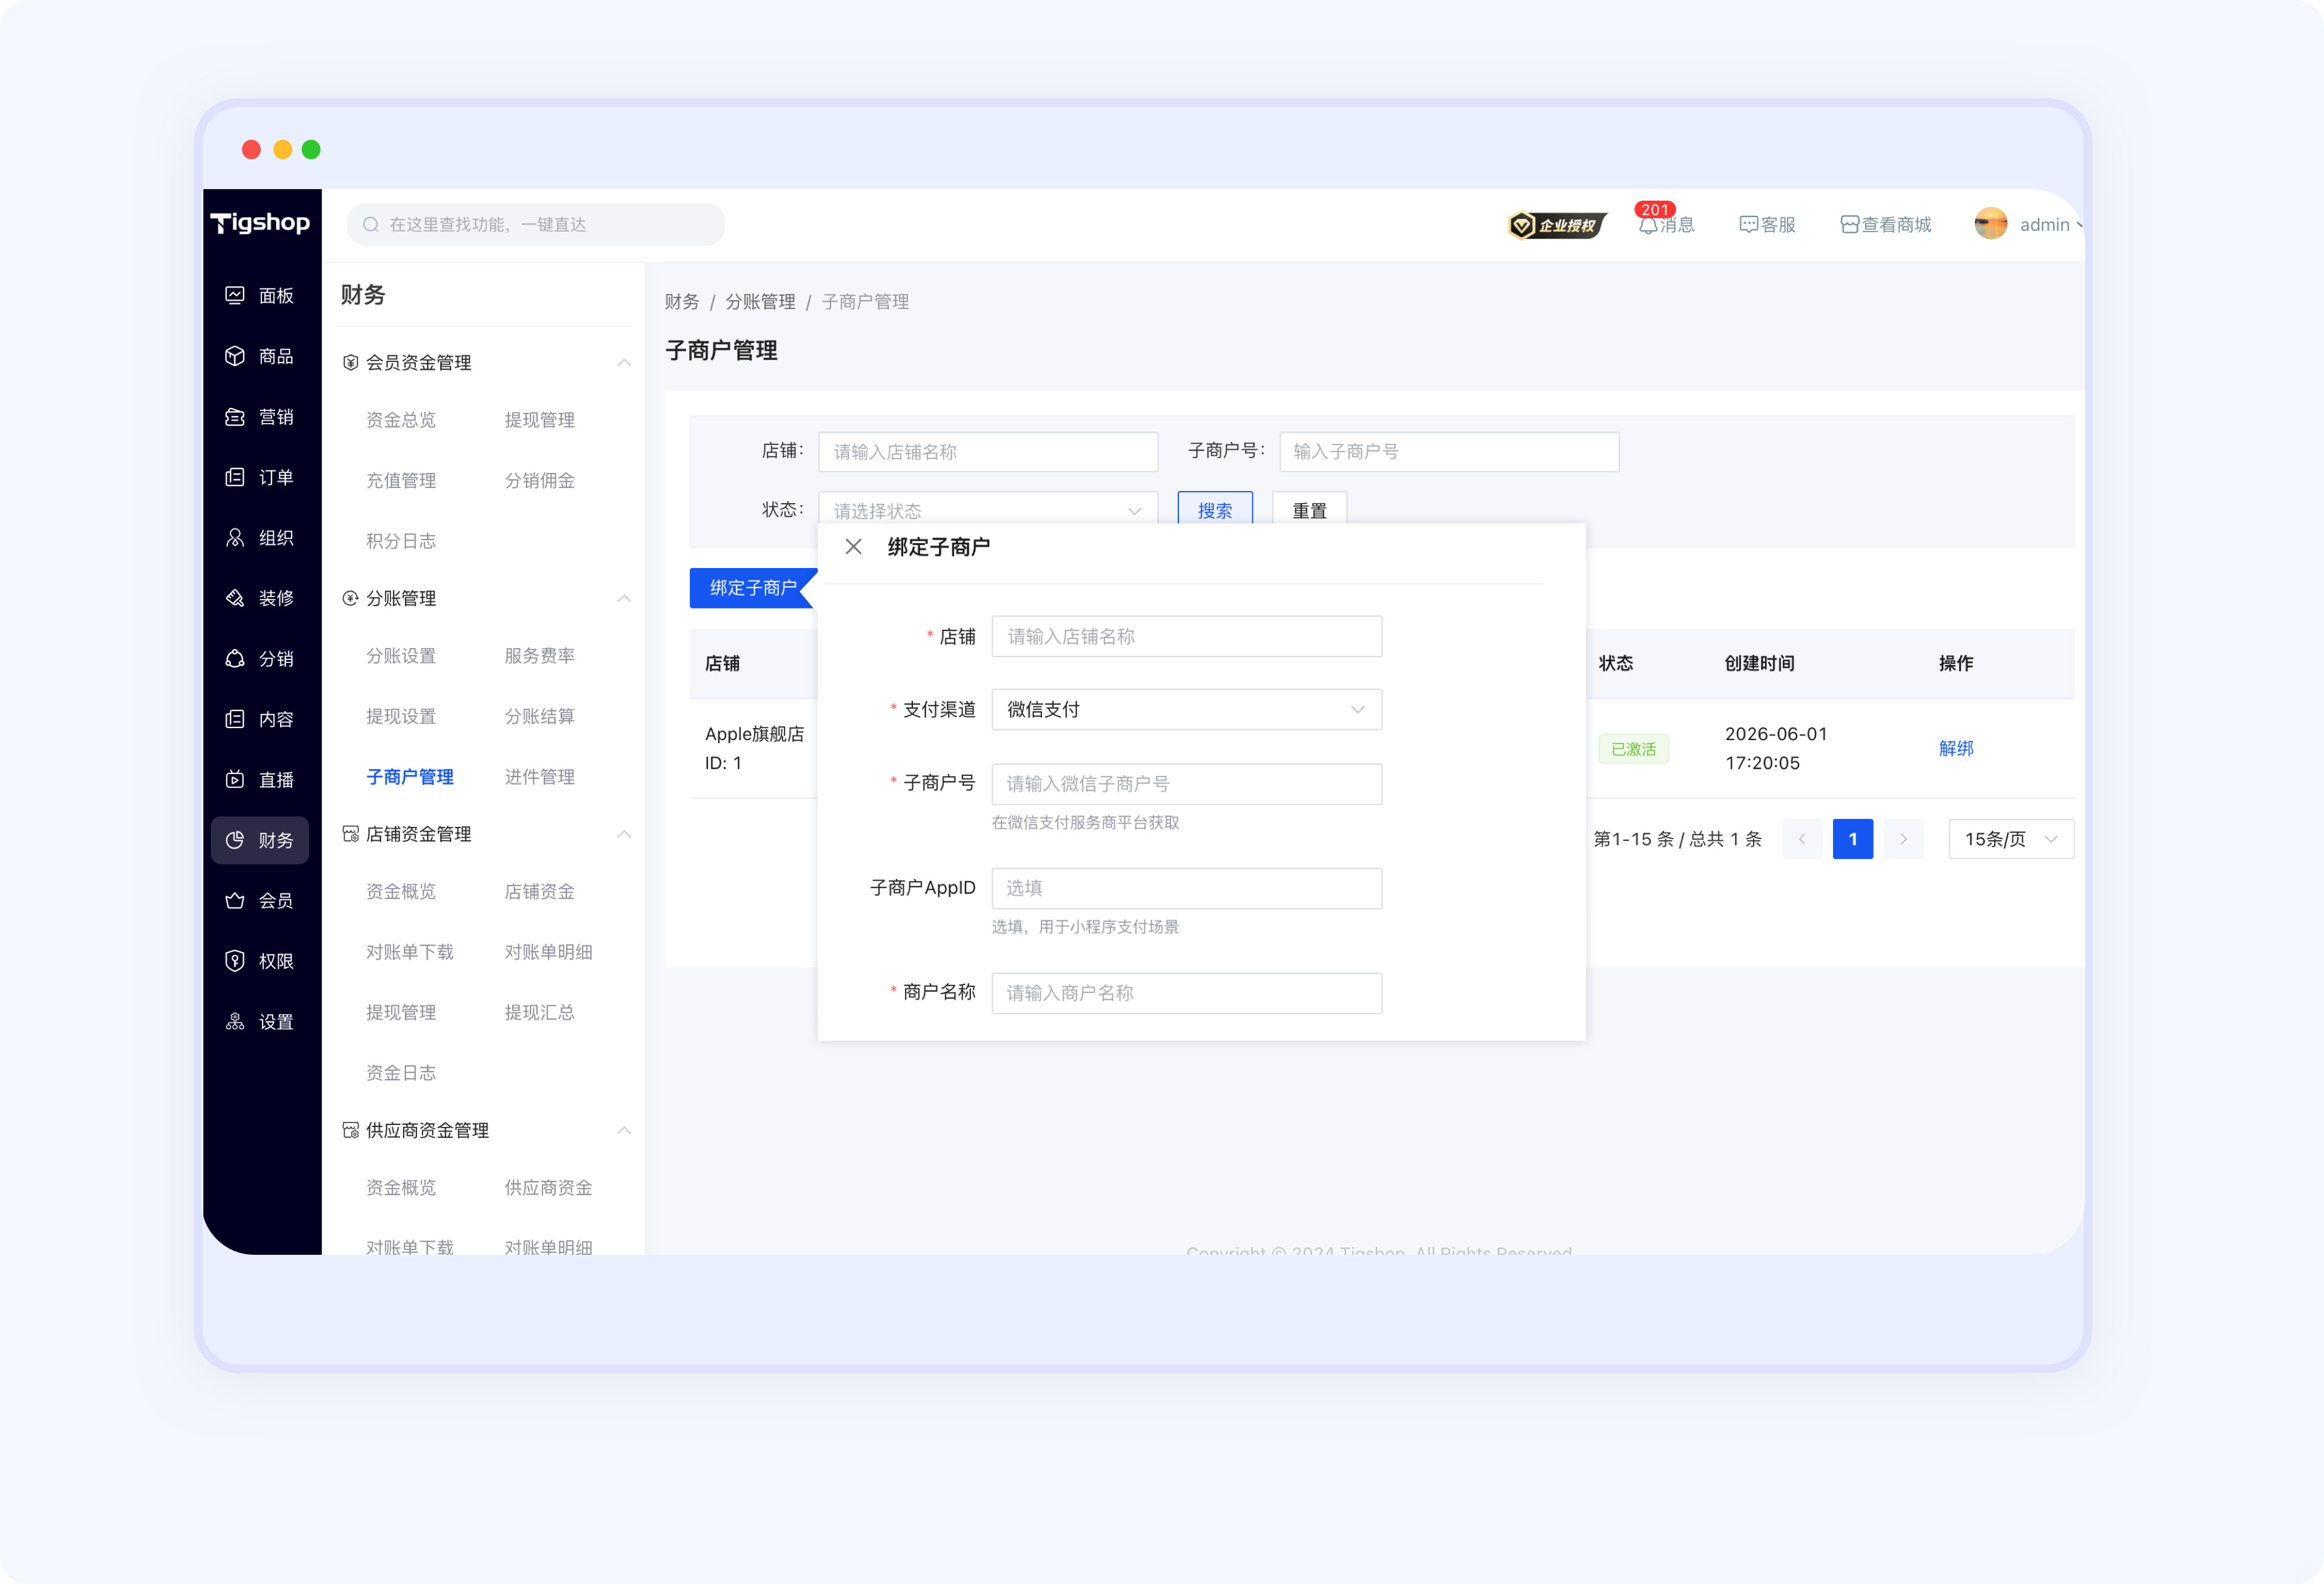Click the 解绑 unbind link

point(1956,748)
